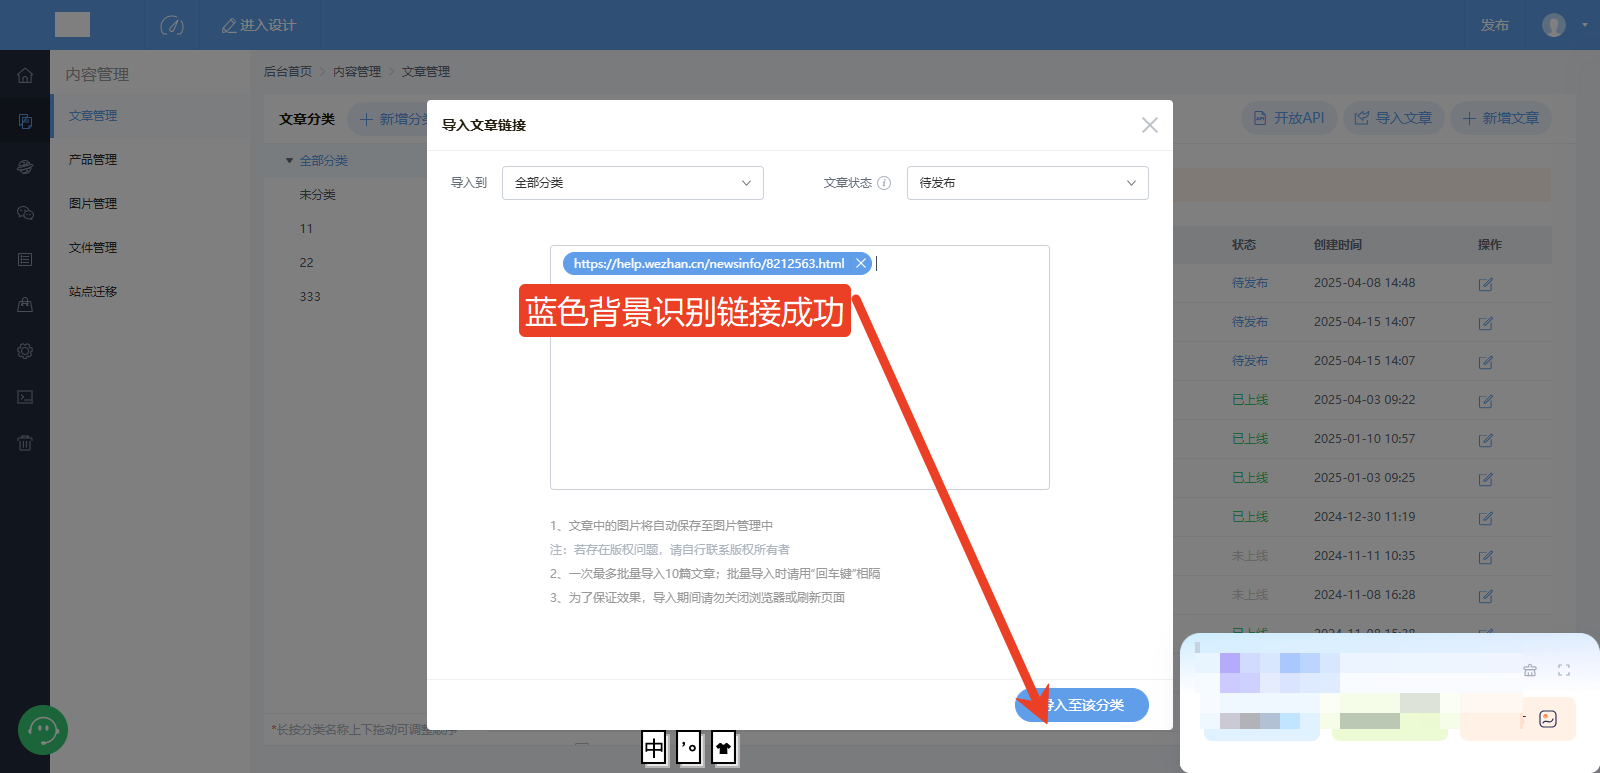Select the 未分类 category

pyautogui.click(x=318, y=195)
